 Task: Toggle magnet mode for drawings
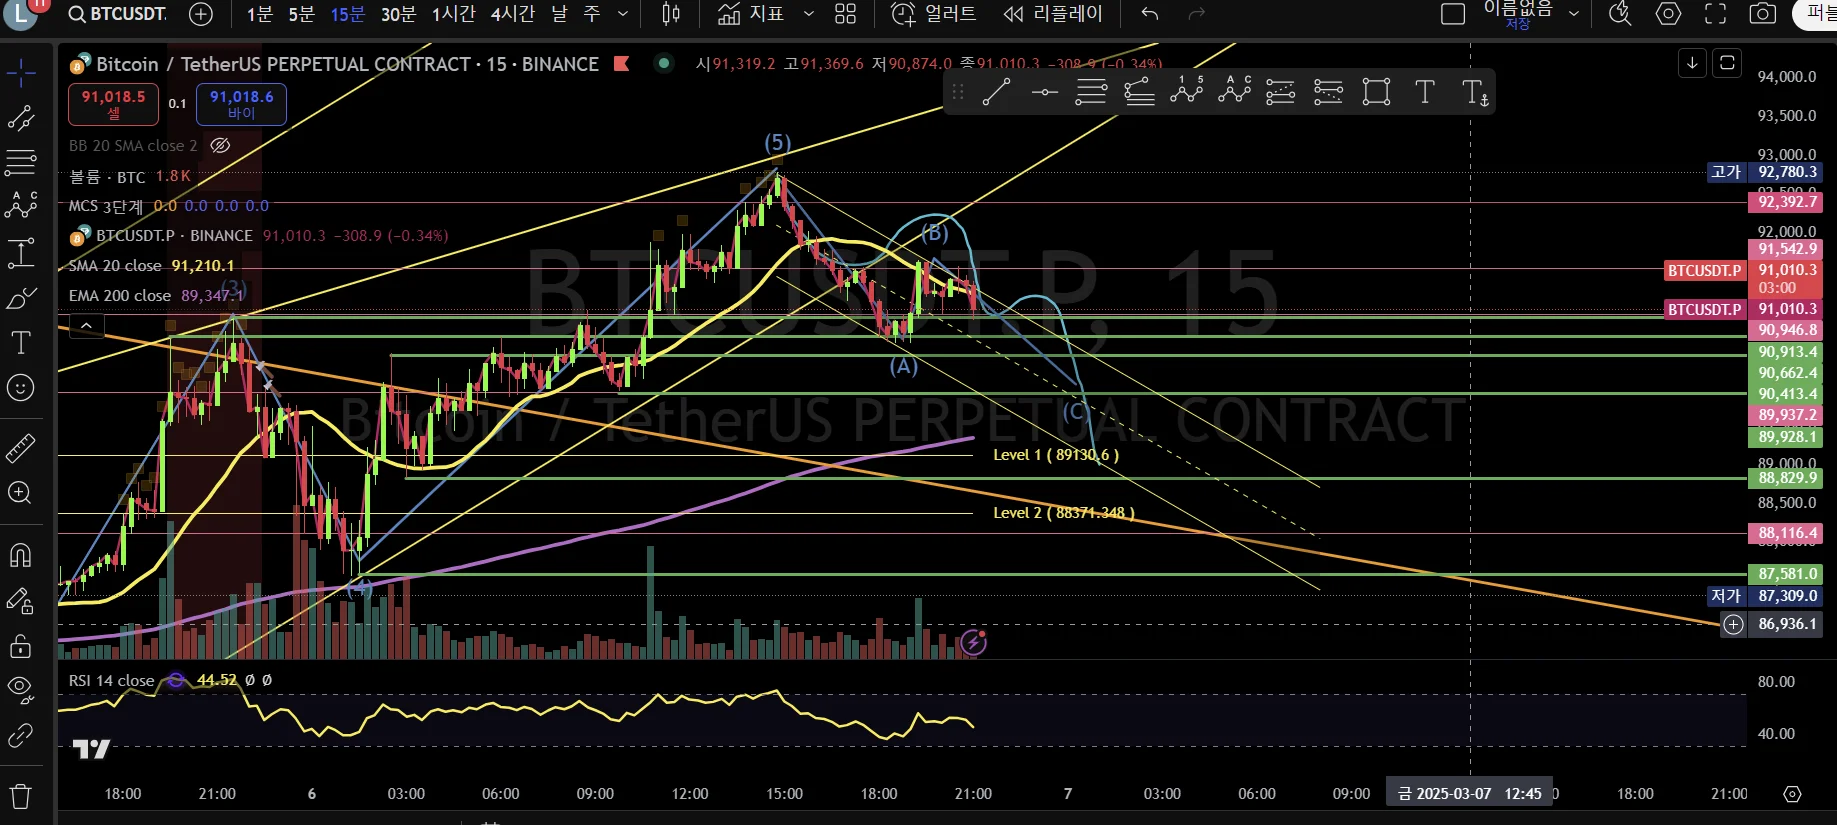point(21,555)
